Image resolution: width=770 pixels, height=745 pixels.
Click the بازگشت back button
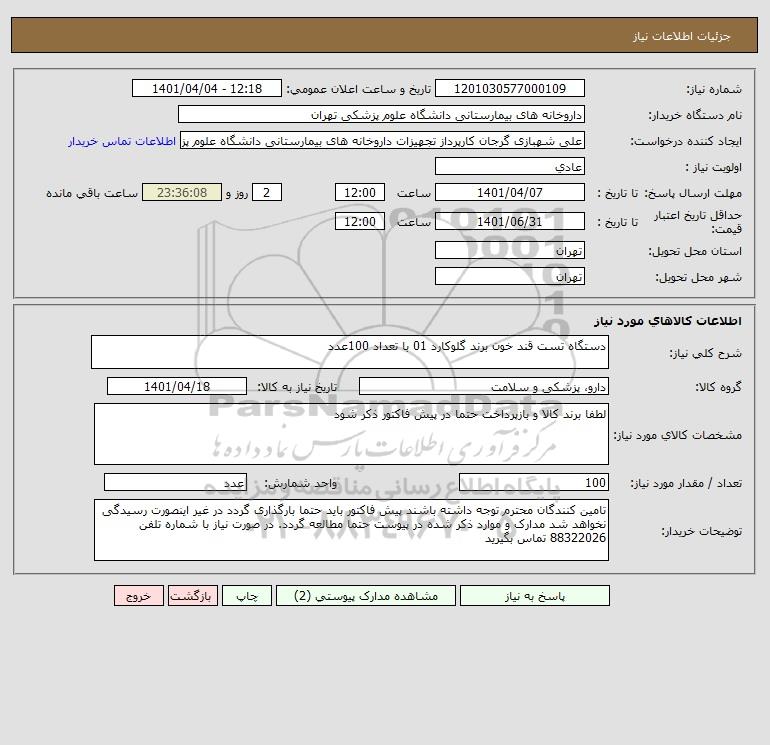192,596
